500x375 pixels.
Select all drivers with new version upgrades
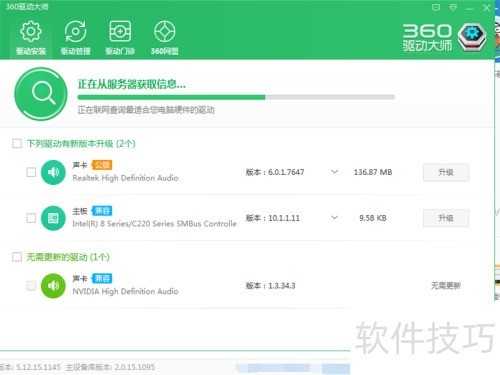point(17,144)
